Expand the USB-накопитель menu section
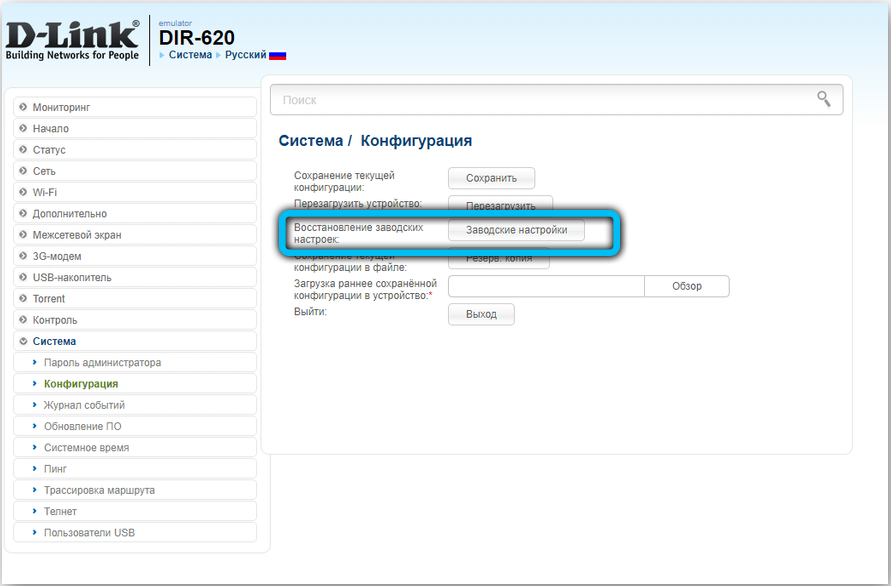The image size is (891, 586). click(135, 277)
